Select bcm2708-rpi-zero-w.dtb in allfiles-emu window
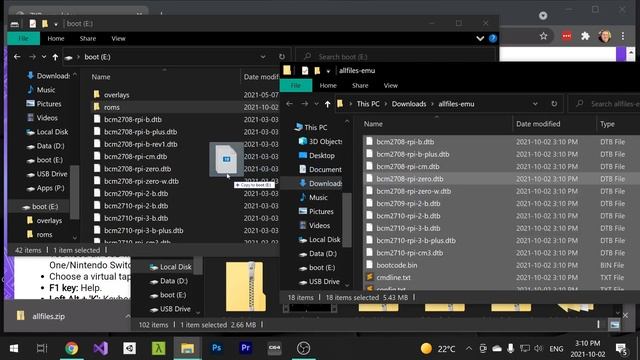The width and height of the screenshot is (640, 360). tap(413, 191)
